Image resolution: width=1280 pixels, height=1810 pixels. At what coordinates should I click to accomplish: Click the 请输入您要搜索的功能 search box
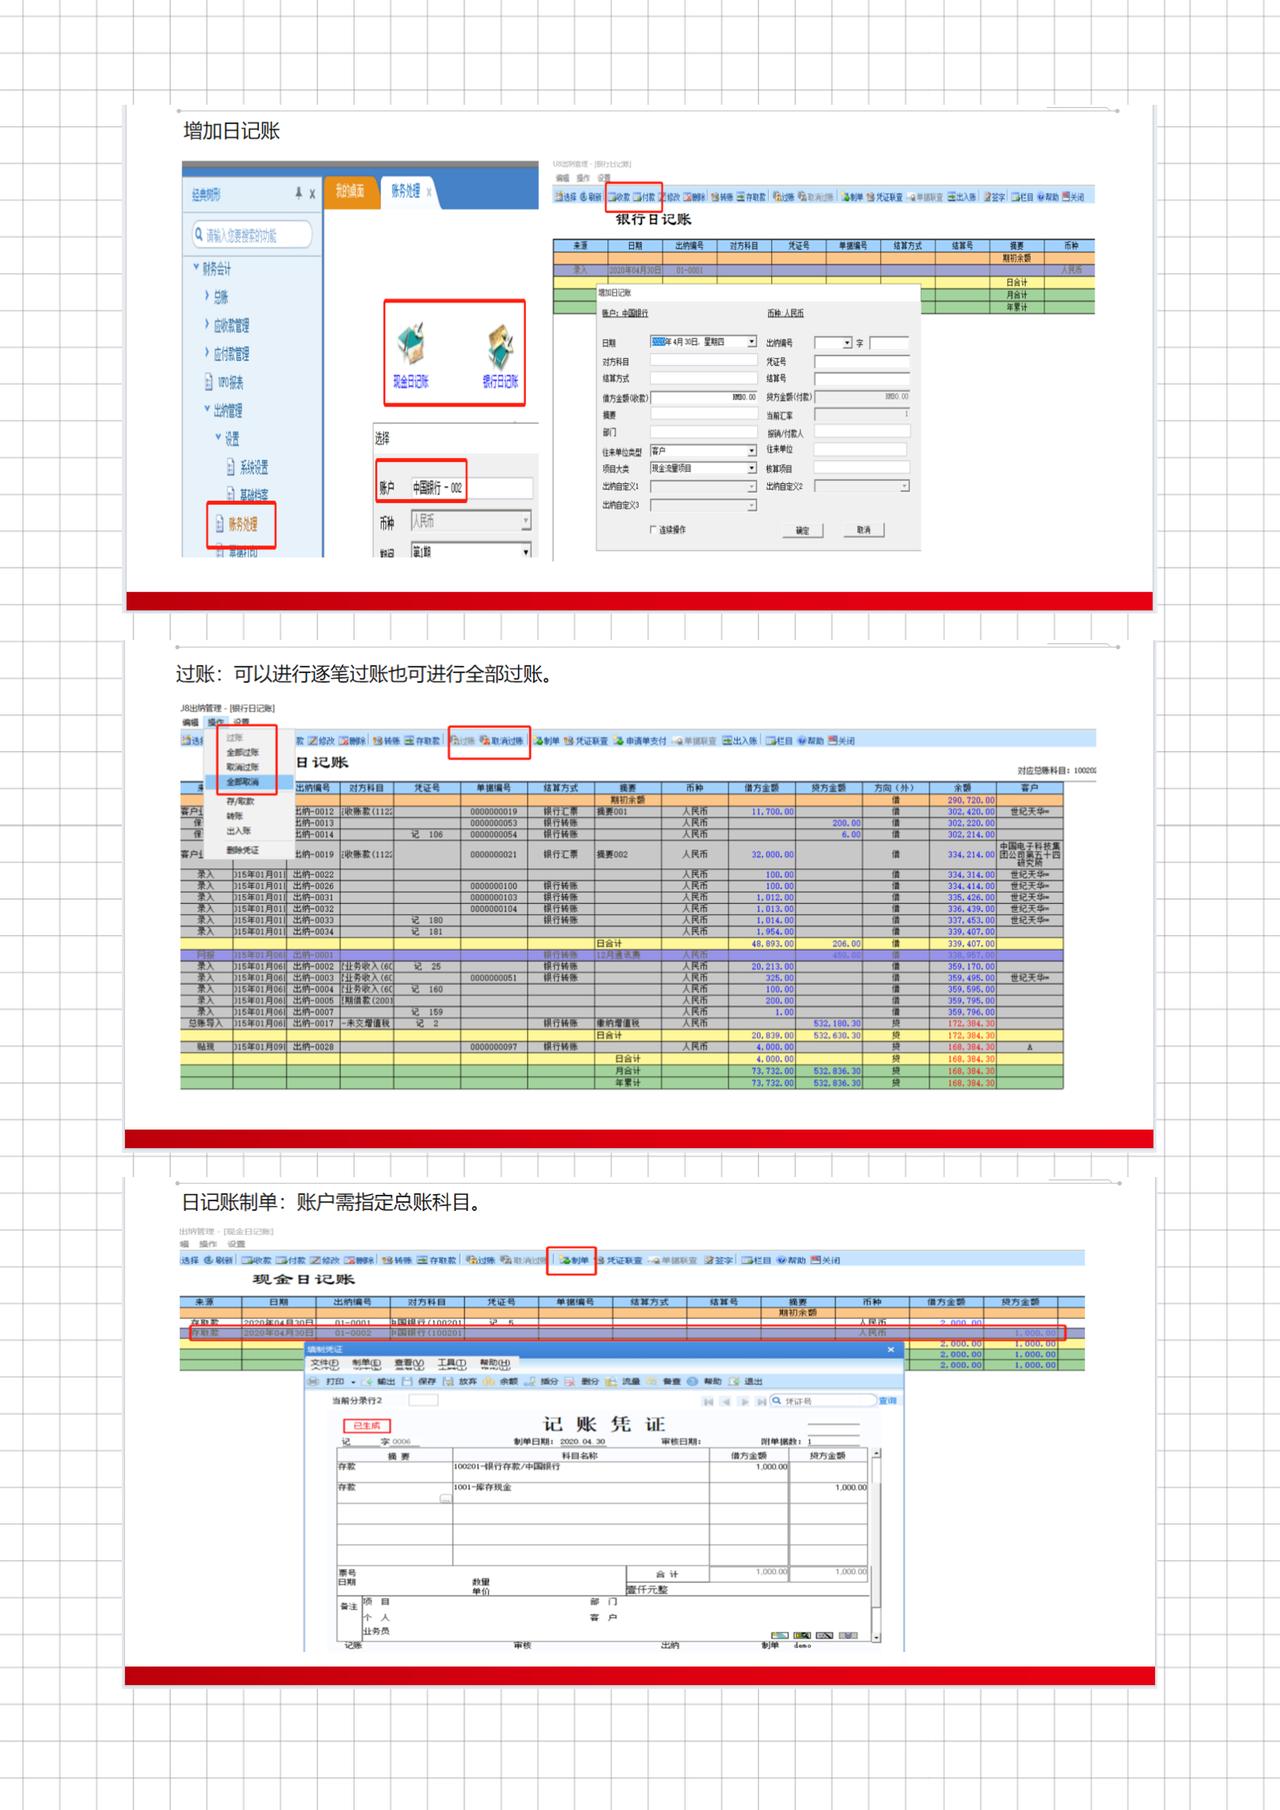coord(252,235)
